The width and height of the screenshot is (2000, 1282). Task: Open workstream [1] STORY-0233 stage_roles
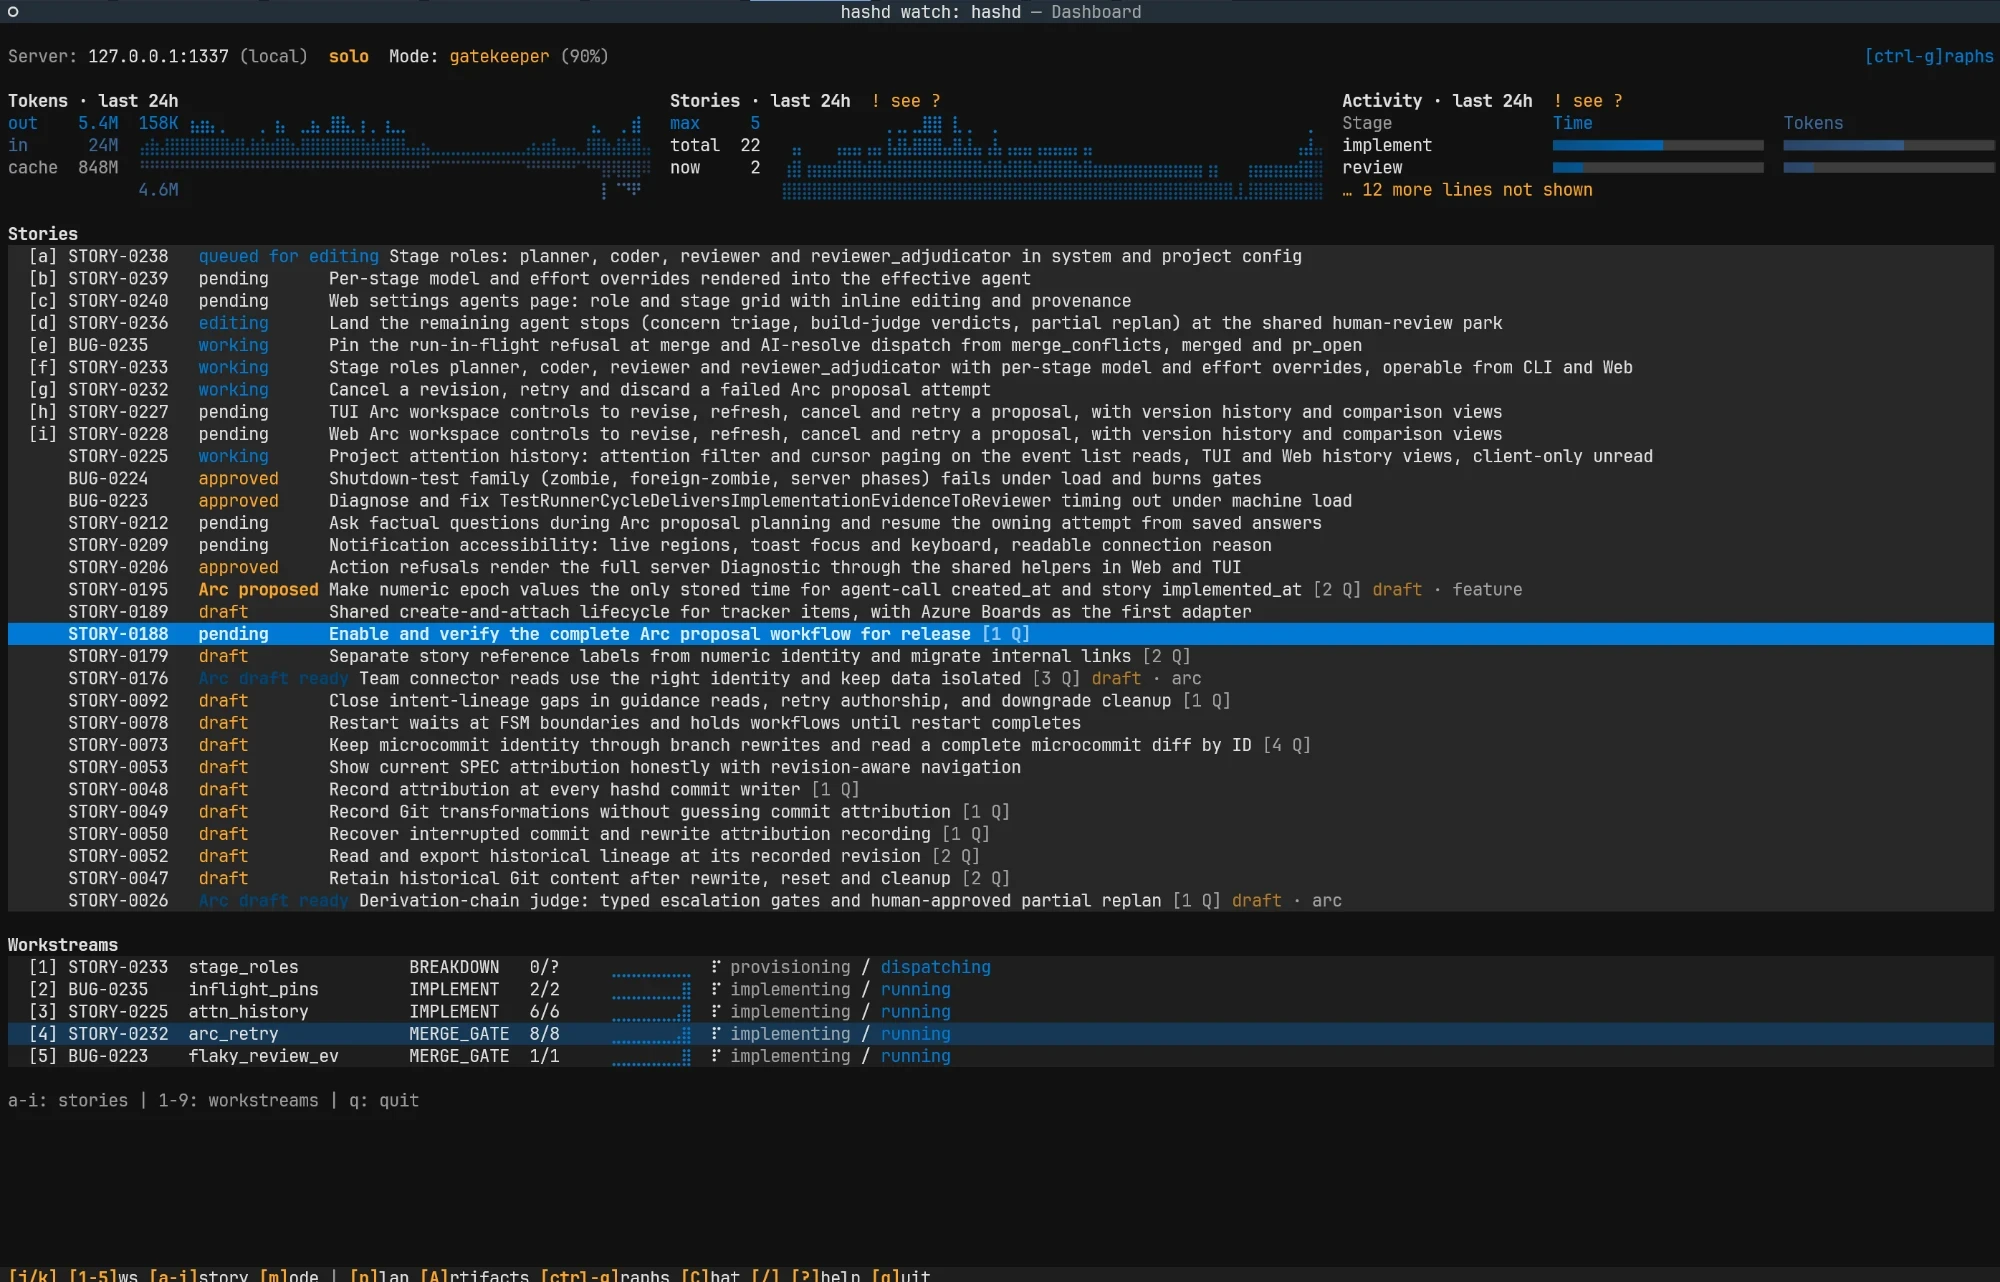[x=1000, y=967]
